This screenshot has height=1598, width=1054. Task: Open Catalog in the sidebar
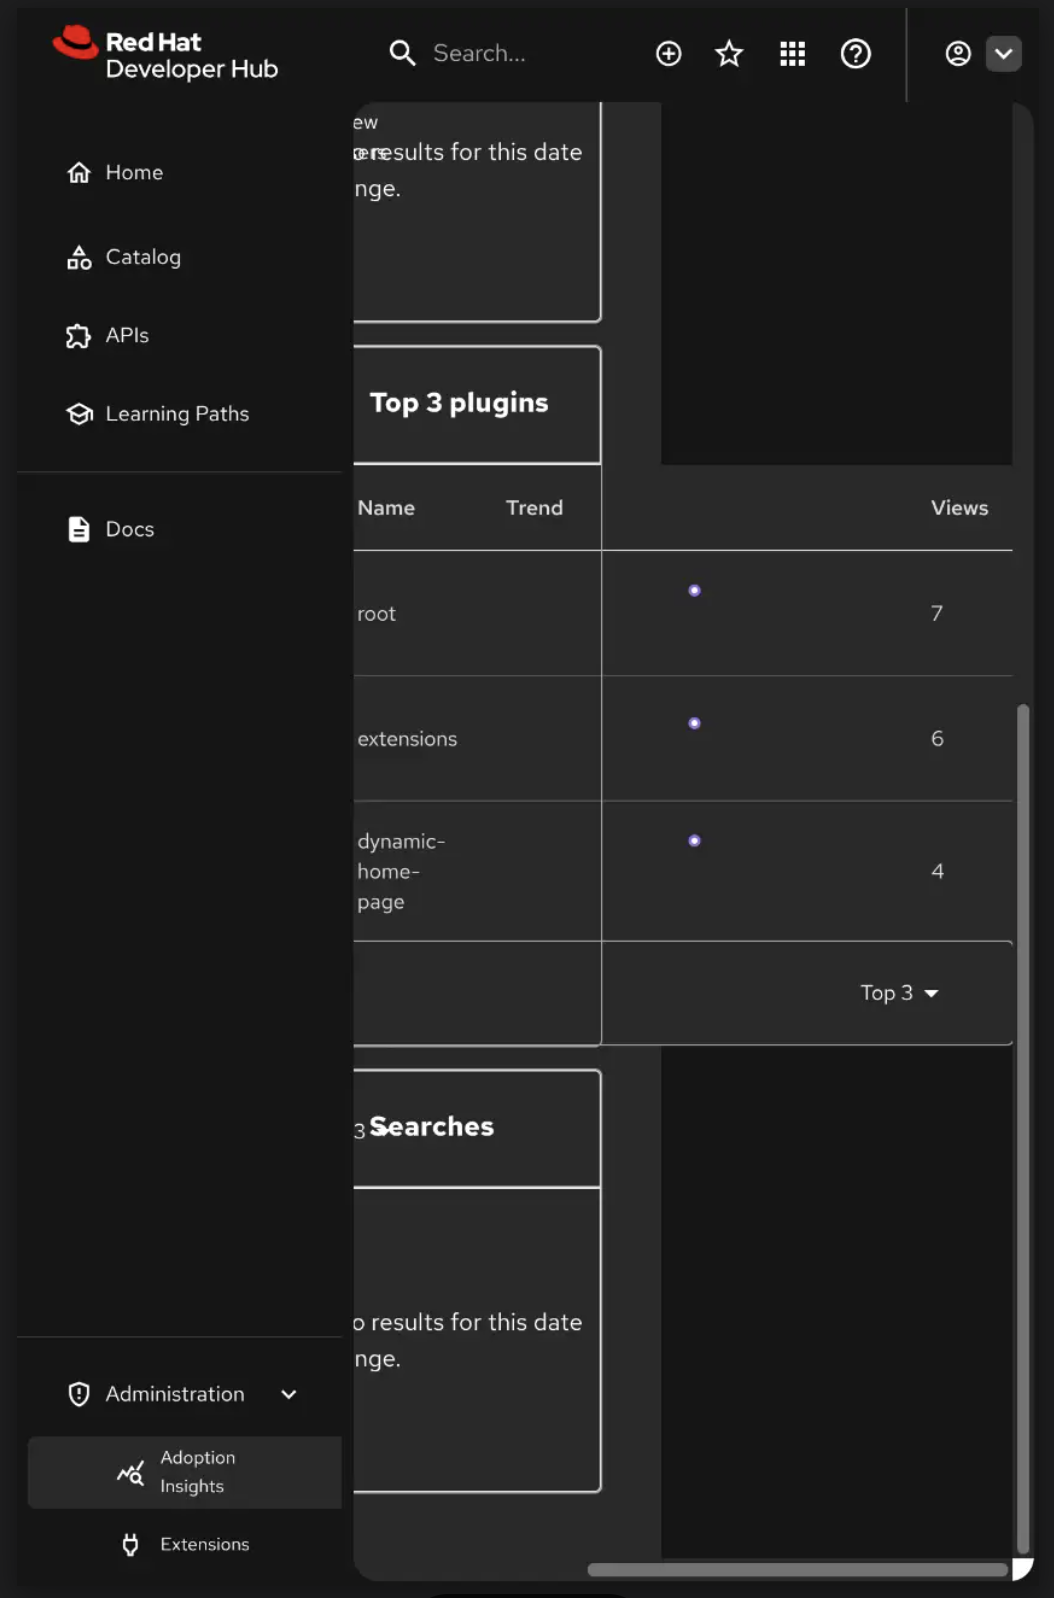143,257
